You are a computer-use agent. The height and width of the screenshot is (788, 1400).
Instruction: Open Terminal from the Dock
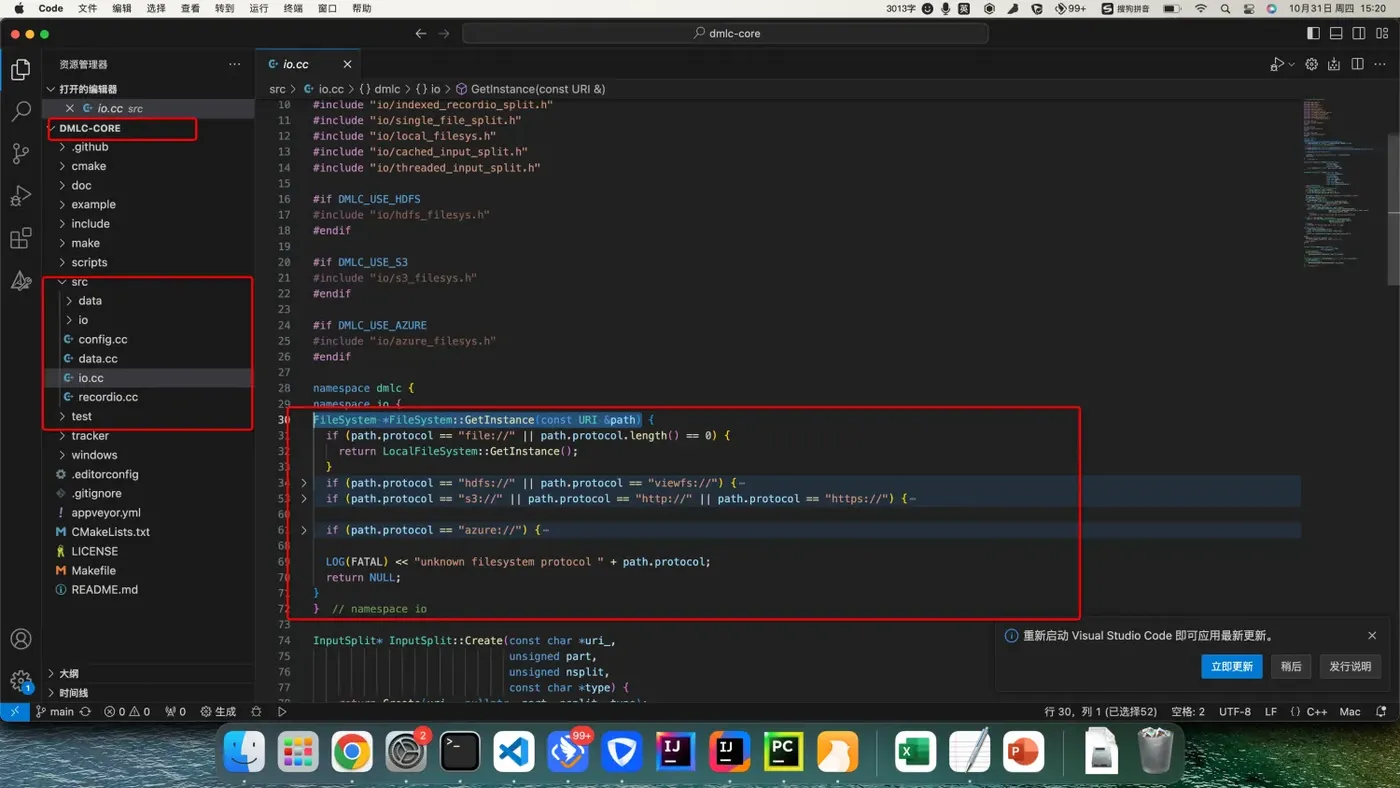point(460,752)
